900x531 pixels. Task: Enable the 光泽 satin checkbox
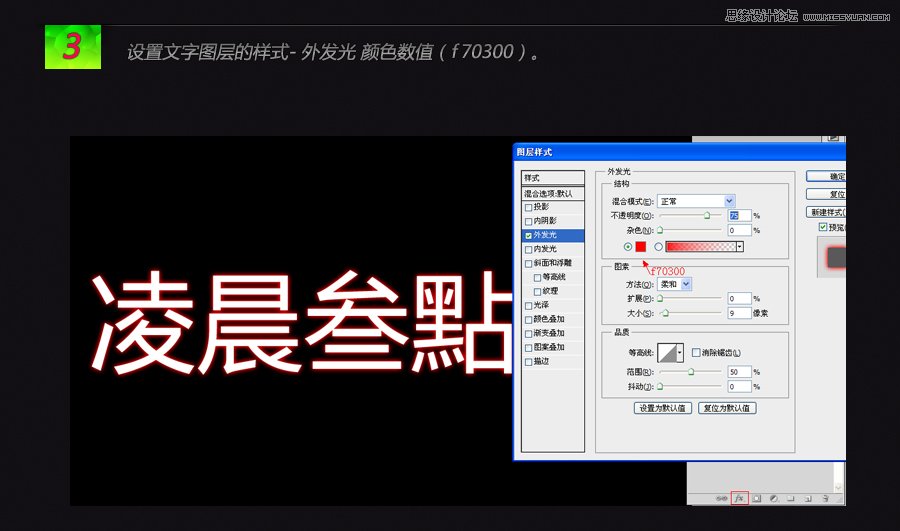529,305
